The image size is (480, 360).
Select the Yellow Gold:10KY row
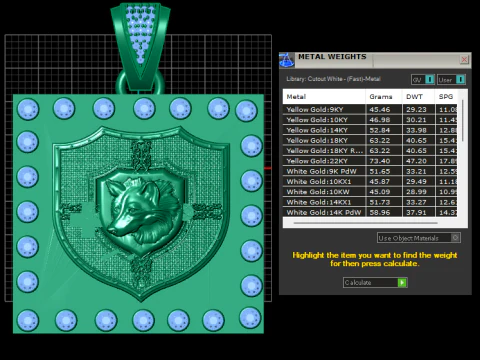point(370,120)
